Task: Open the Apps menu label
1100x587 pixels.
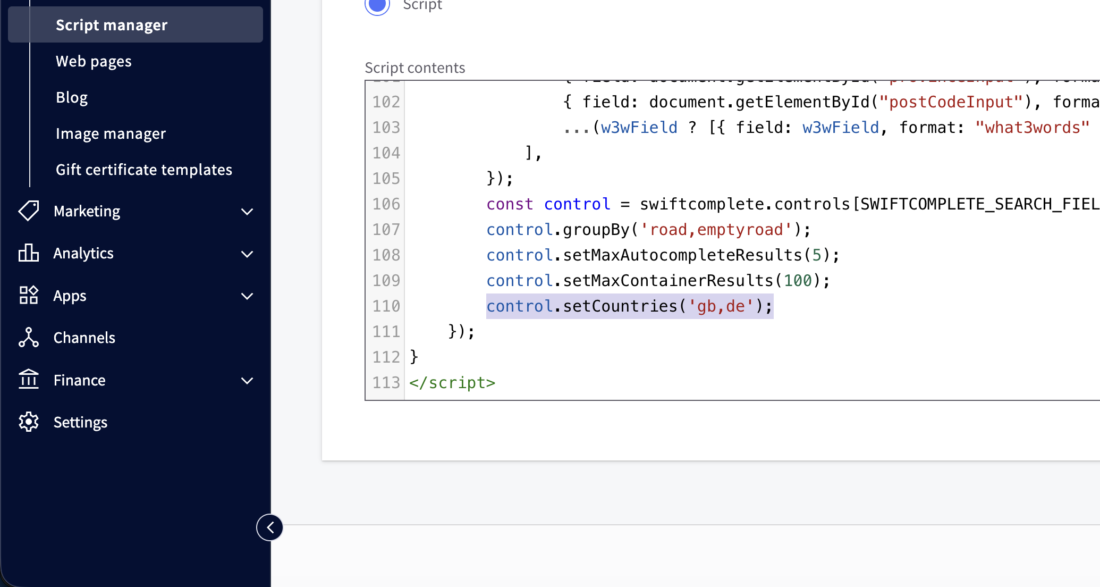Action: (x=70, y=296)
